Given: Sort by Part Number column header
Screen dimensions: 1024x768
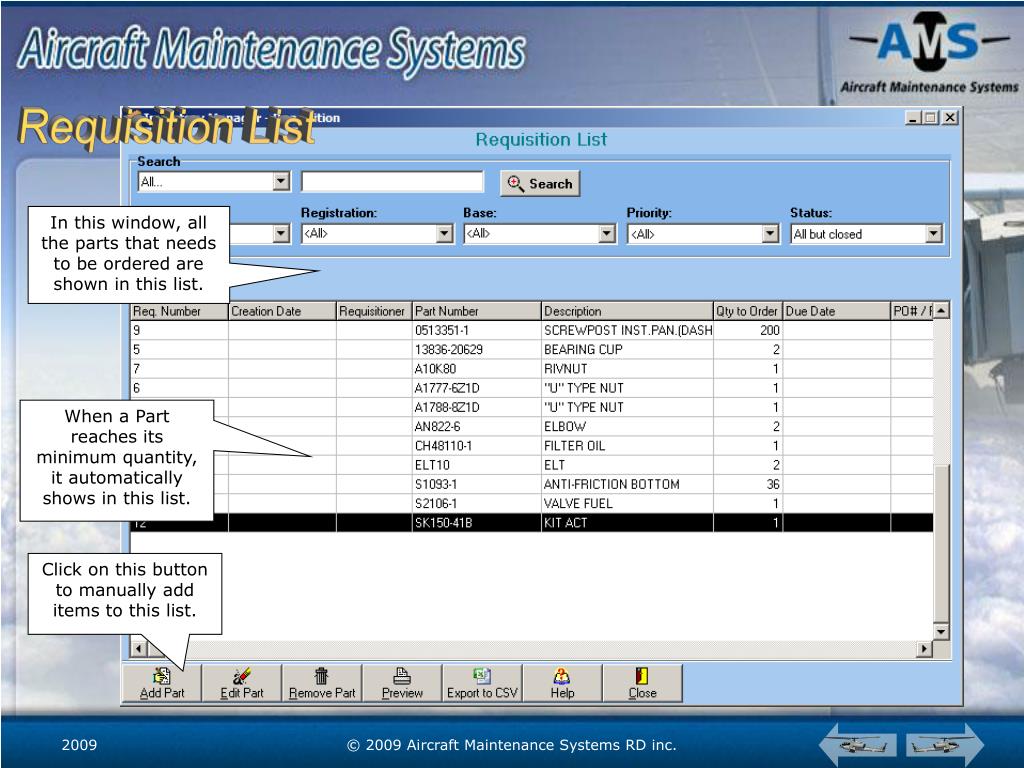Looking at the screenshot, I should 477,311.
